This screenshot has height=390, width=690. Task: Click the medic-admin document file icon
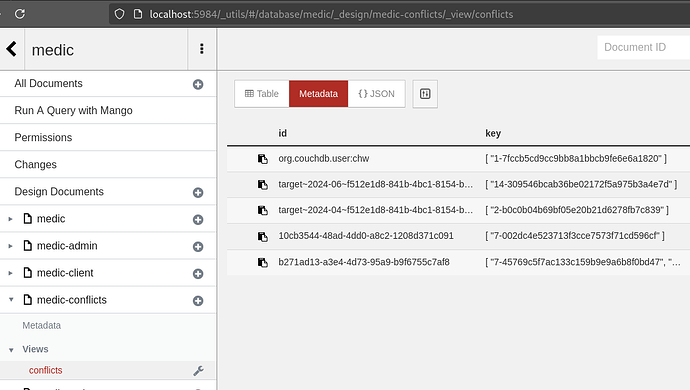click(28, 246)
